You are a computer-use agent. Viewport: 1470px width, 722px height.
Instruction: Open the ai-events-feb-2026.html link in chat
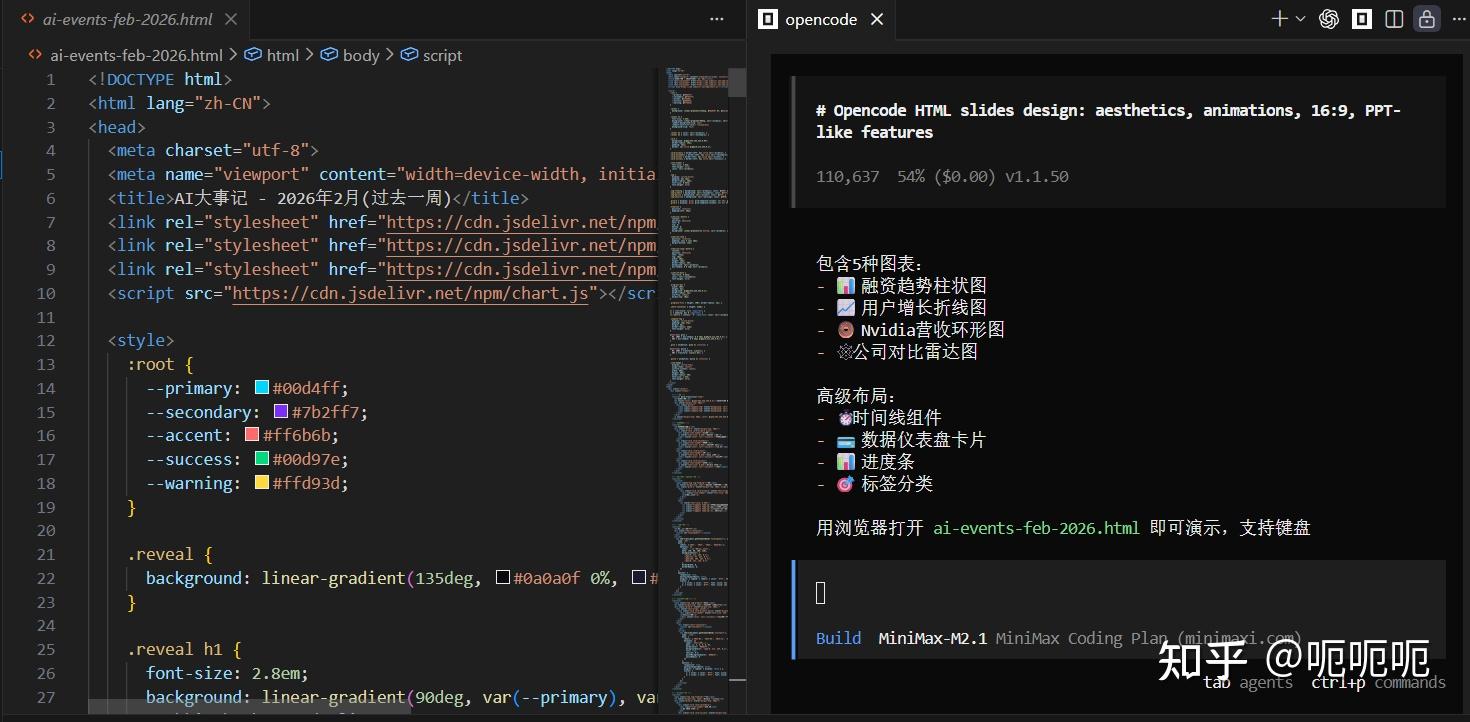1036,528
